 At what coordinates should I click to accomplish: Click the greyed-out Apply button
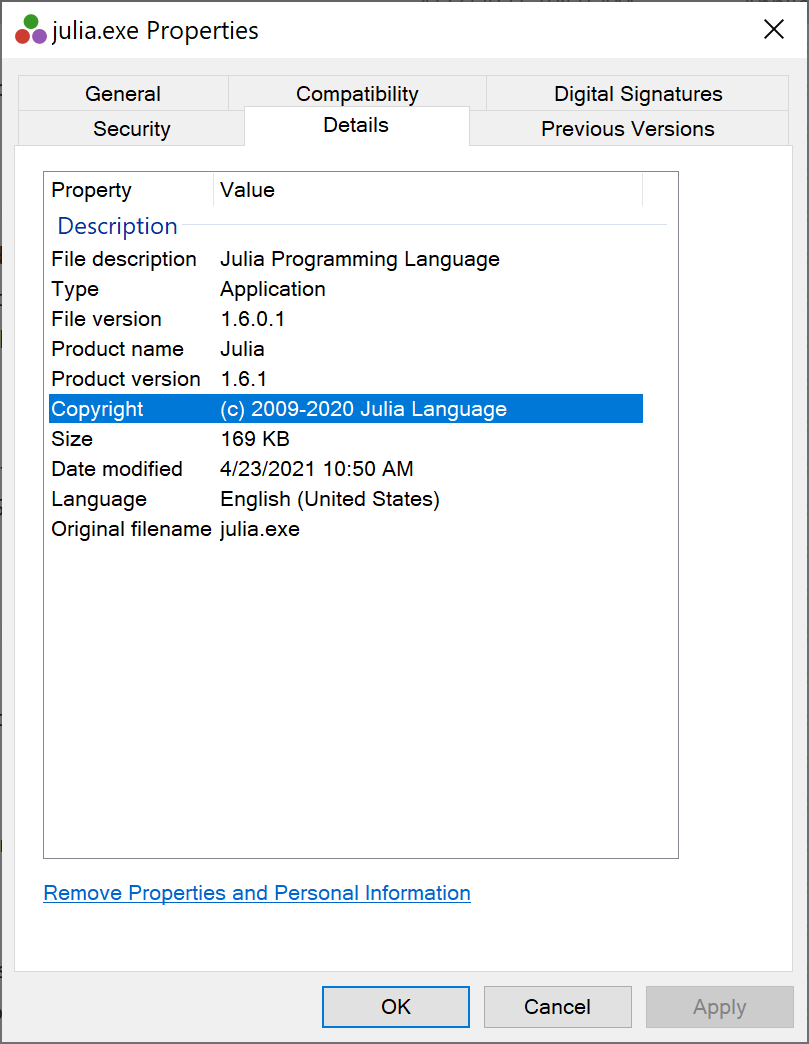(x=720, y=1007)
